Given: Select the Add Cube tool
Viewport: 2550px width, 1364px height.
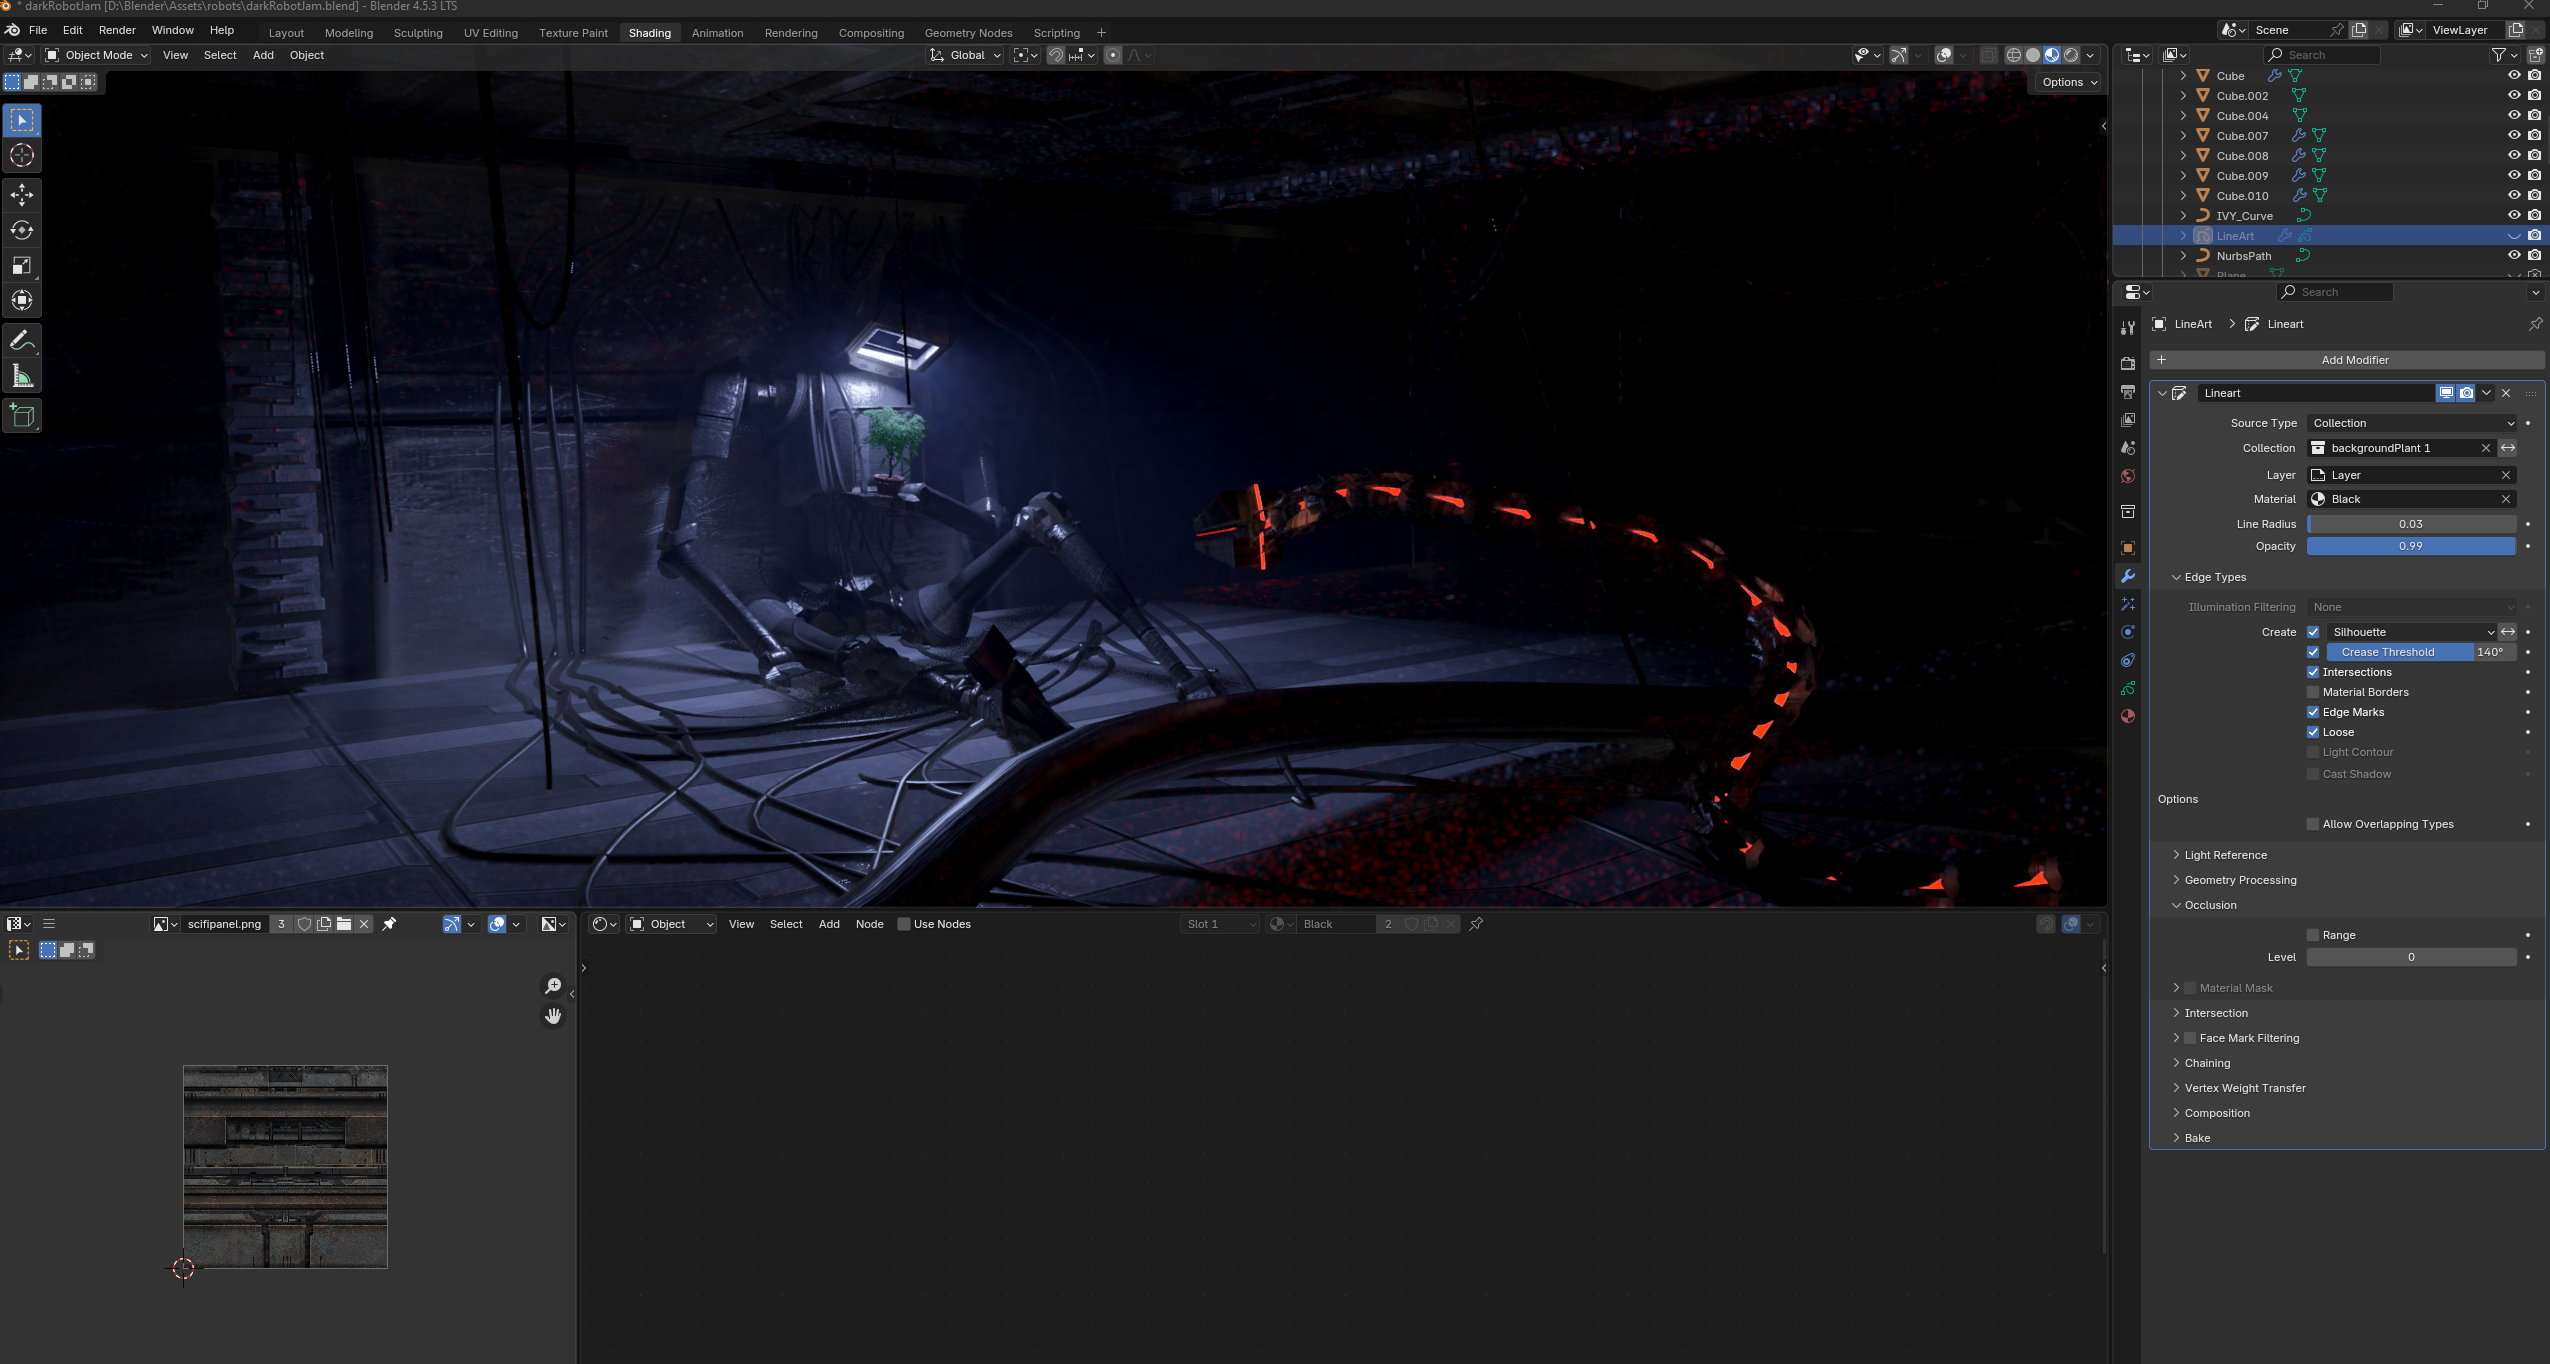Looking at the screenshot, I should click(22, 416).
